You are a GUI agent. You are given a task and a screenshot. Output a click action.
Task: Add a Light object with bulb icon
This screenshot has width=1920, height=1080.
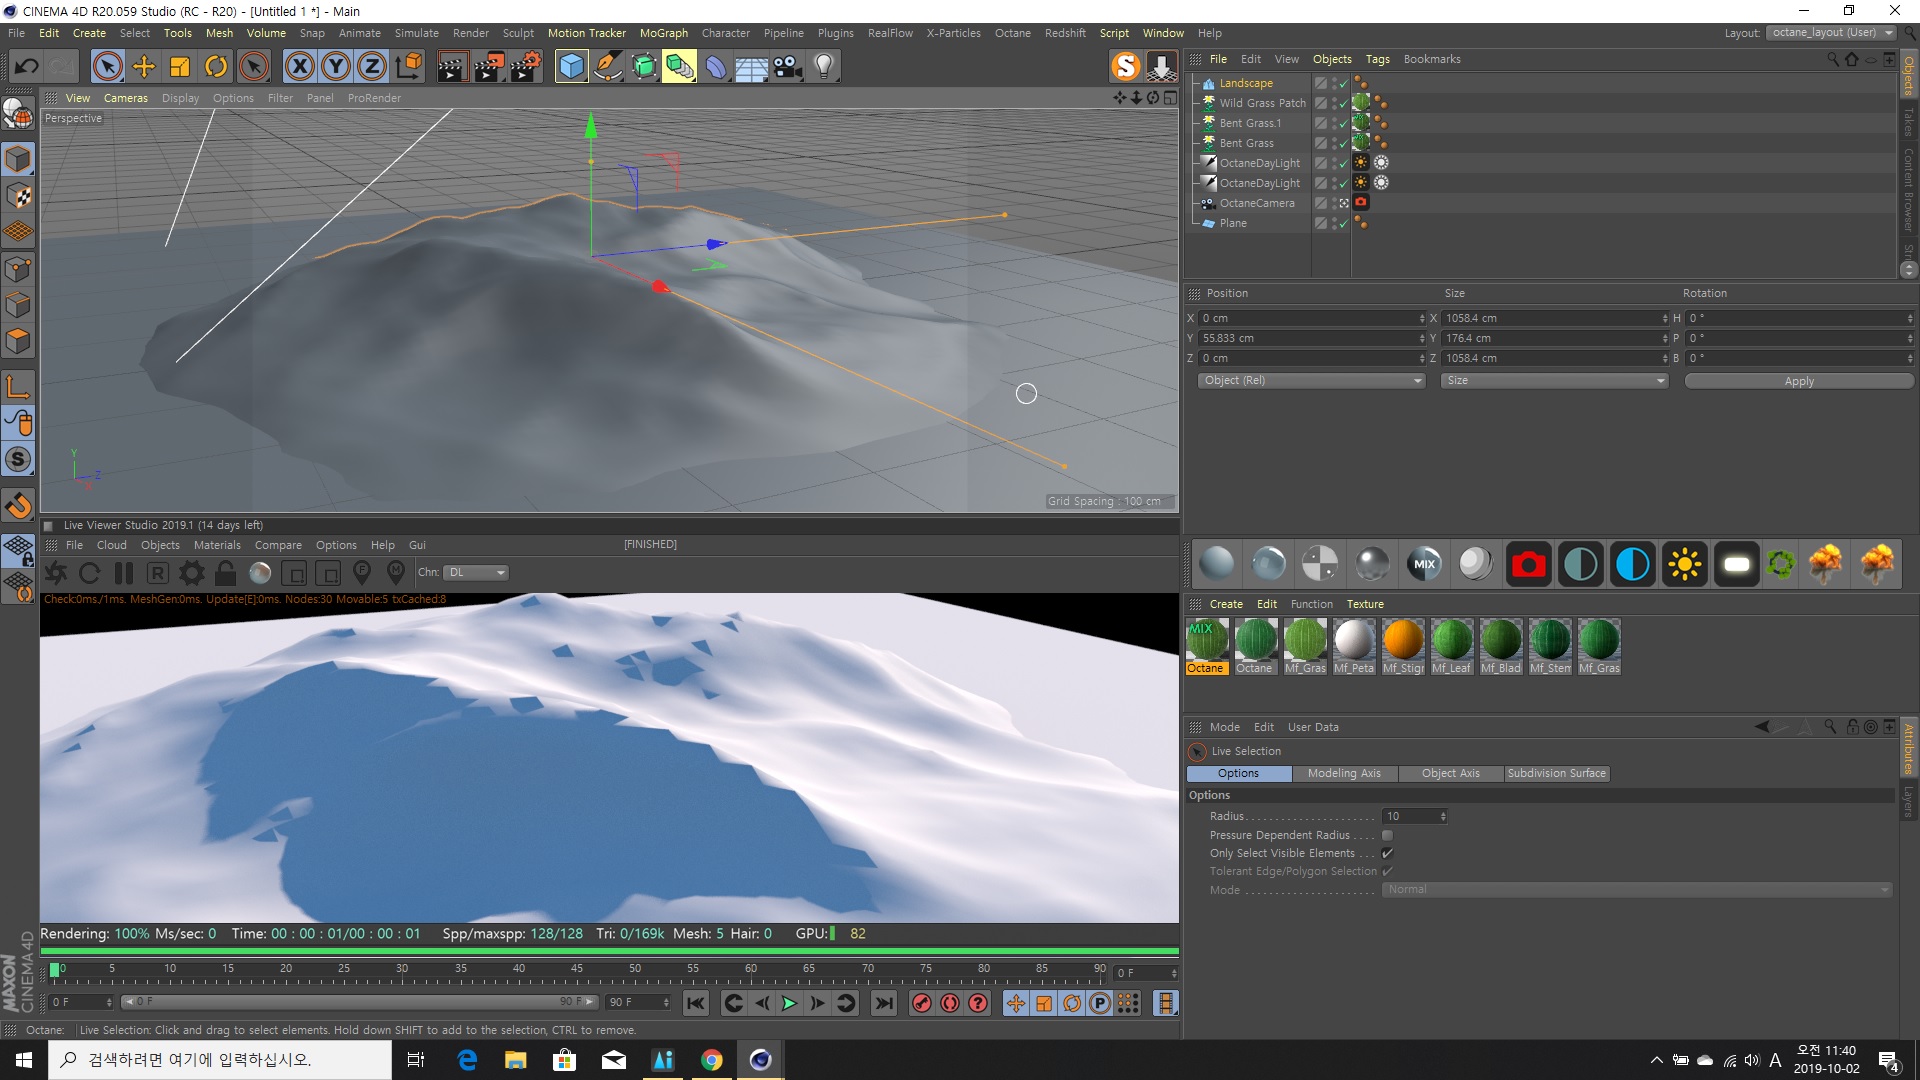pyautogui.click(x=823, y=67)
